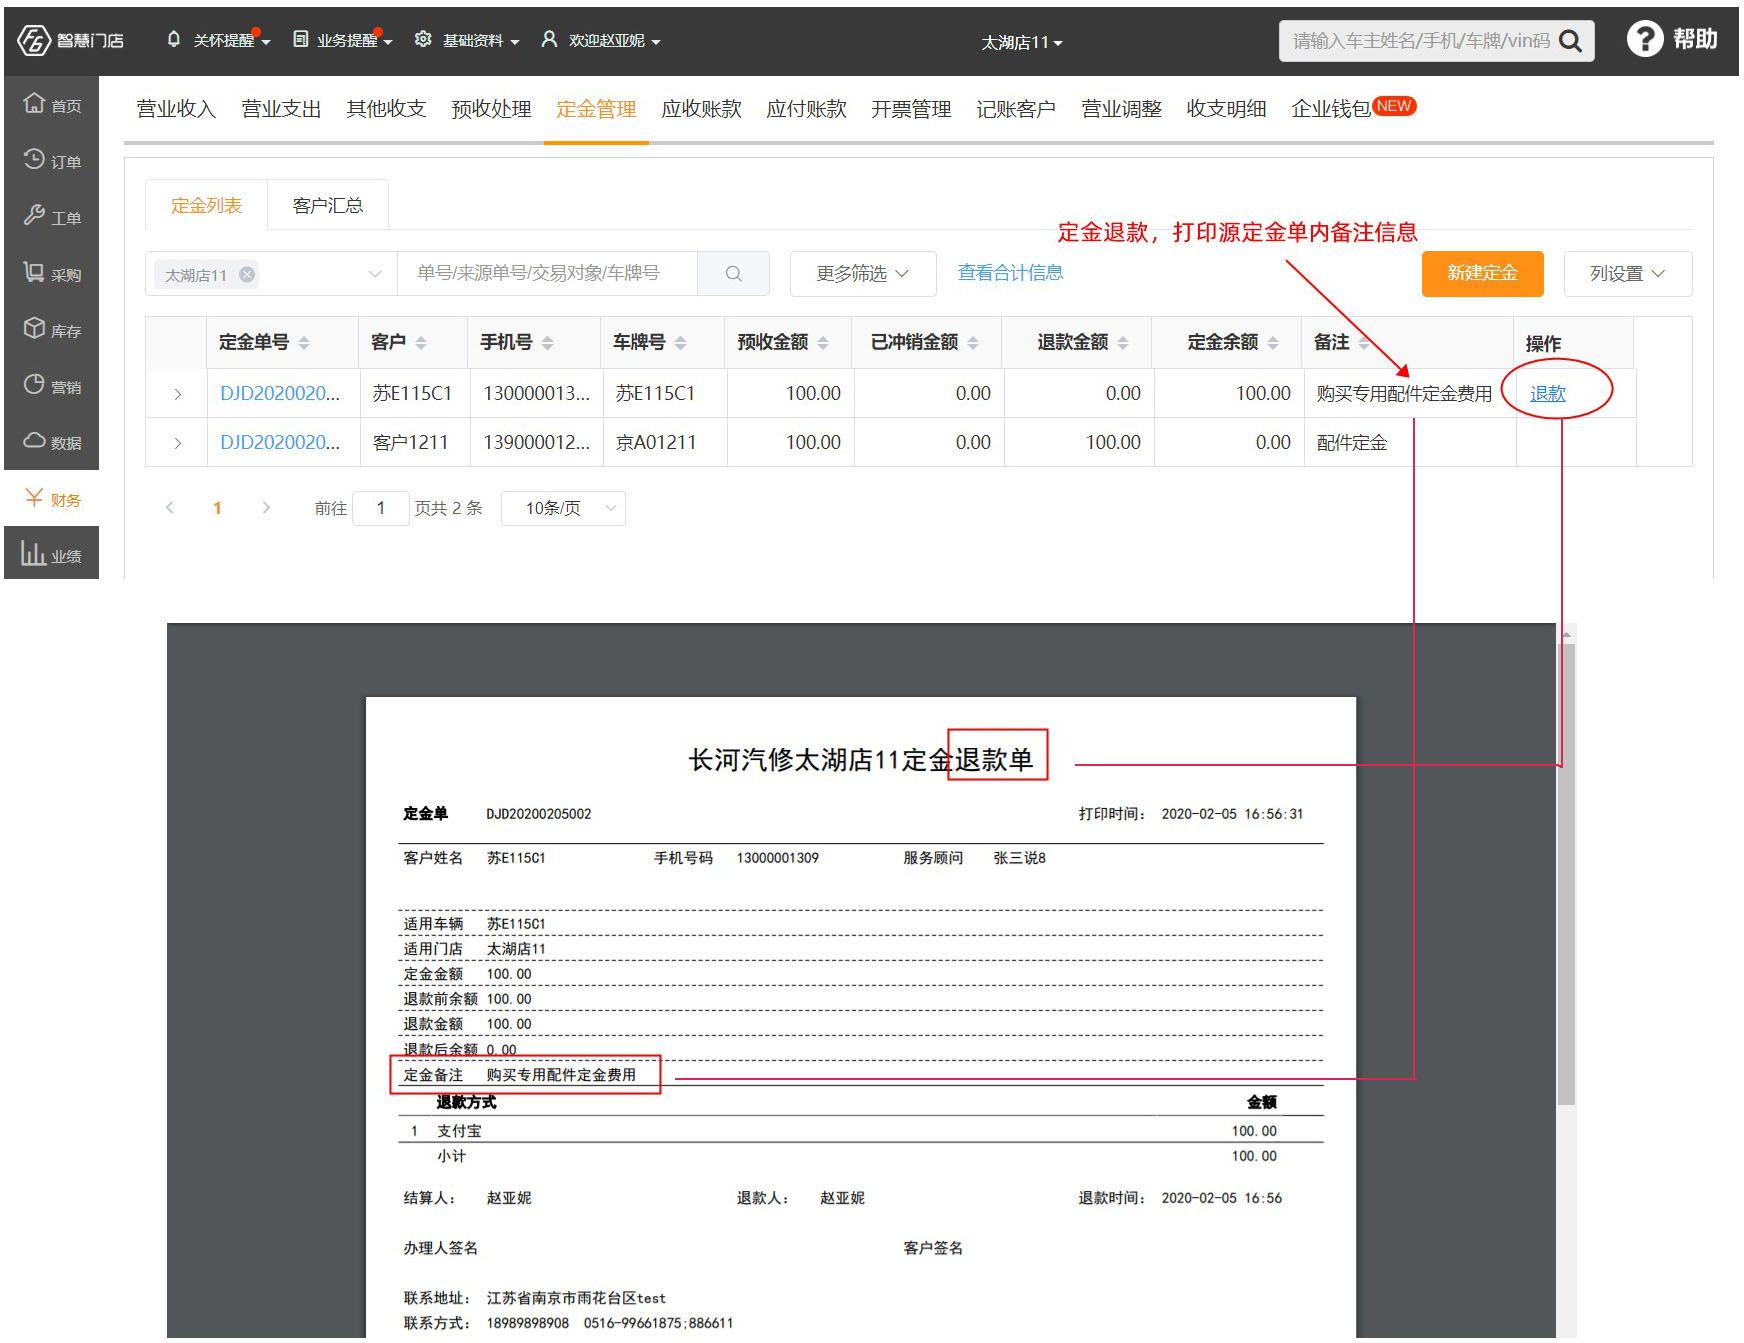
Task: Sort by 定金余额 column
Action: (1273, 342)
